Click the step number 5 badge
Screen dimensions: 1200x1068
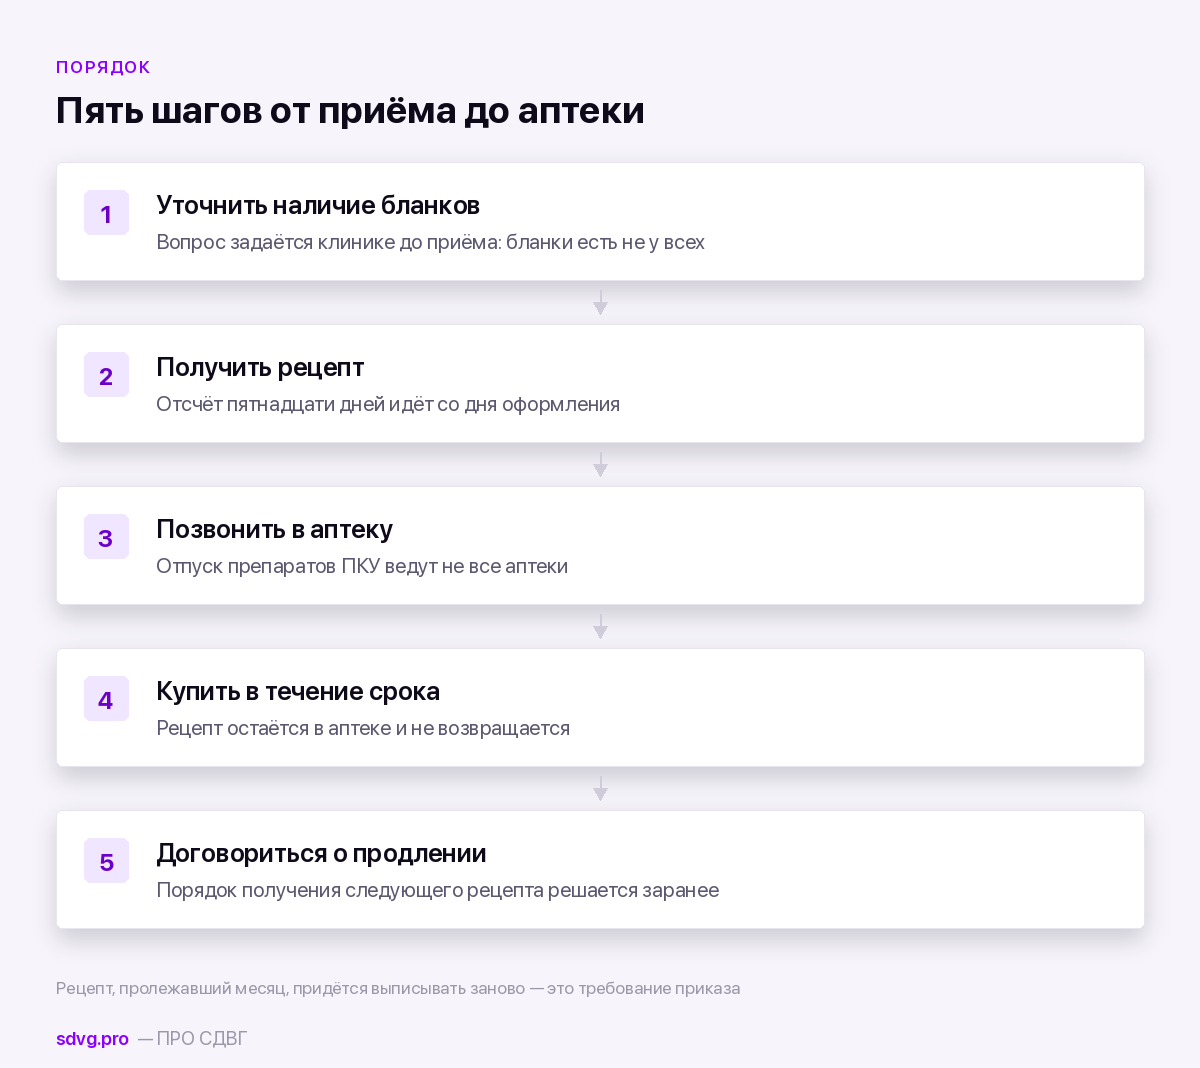(106, 861)
